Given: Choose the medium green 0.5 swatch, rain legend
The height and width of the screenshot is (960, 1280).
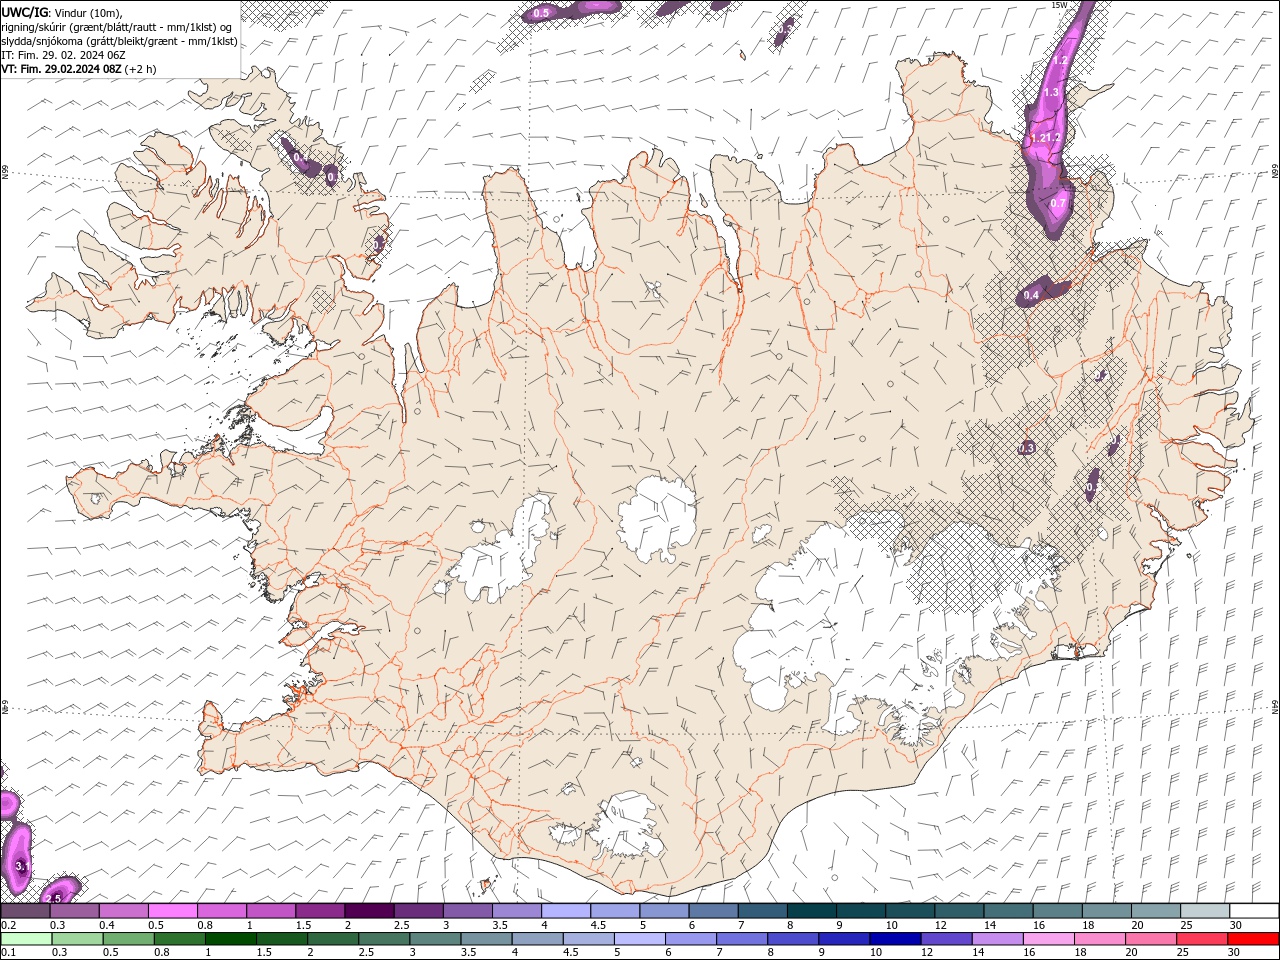Looking at the screenshot, I should tap(128, 939).
